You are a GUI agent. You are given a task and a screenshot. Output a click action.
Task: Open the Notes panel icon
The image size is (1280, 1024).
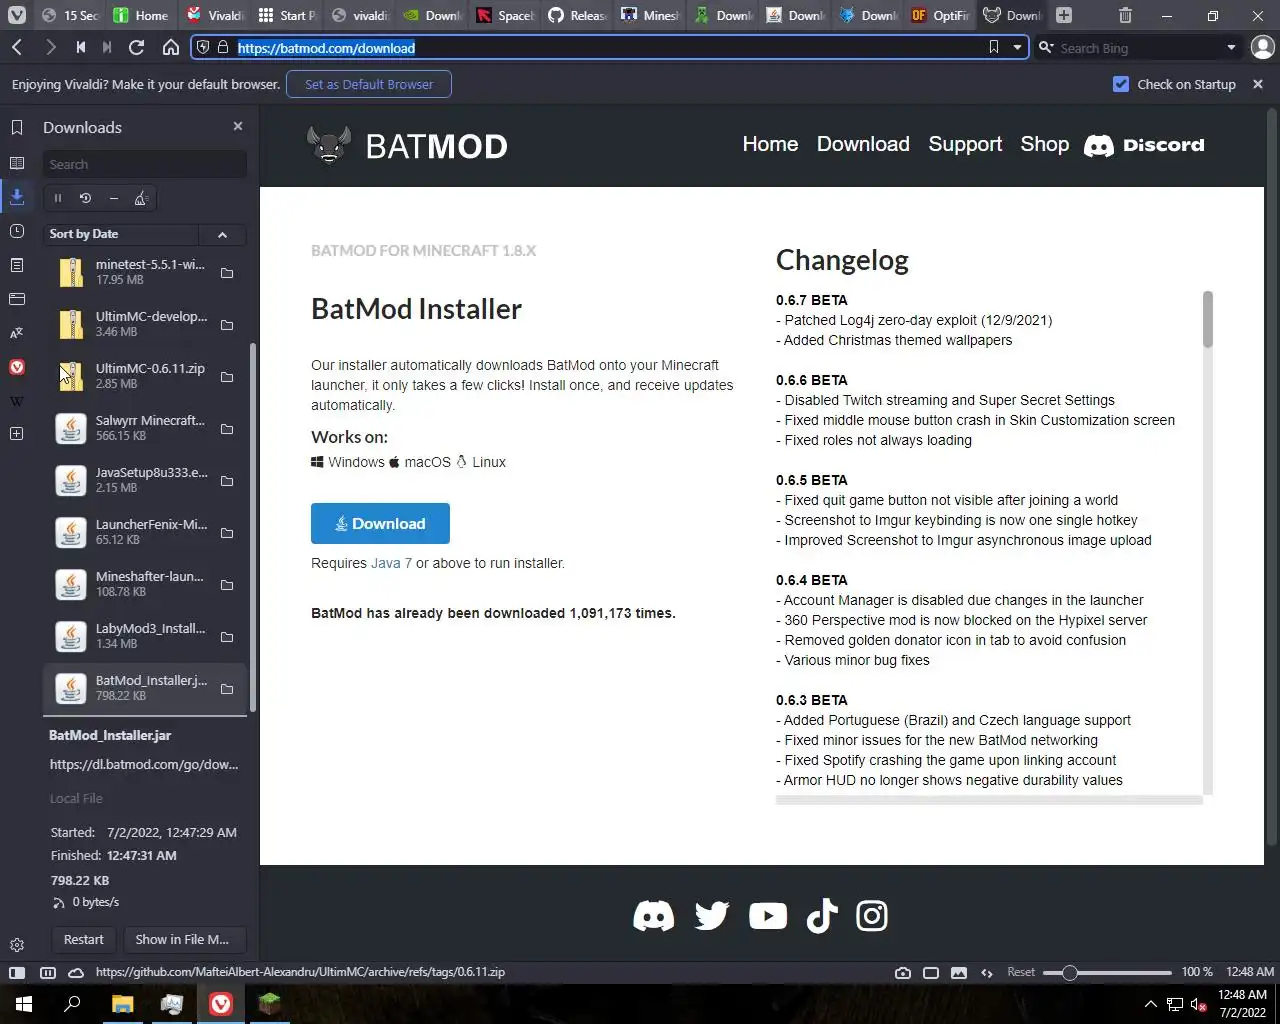coord(17,265)
